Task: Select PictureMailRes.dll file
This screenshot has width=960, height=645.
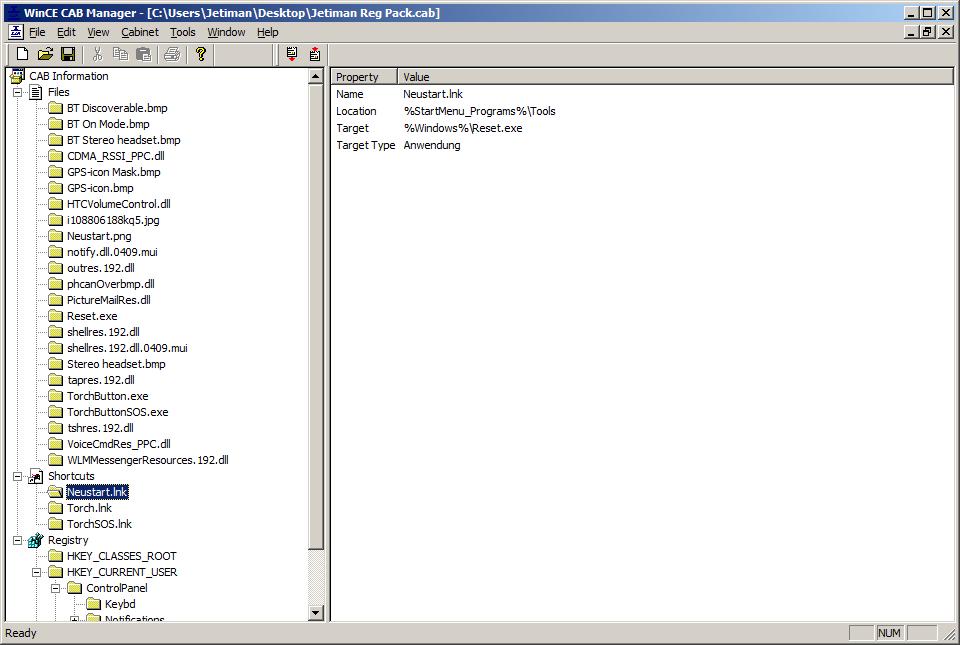Action: coord(109,300)
